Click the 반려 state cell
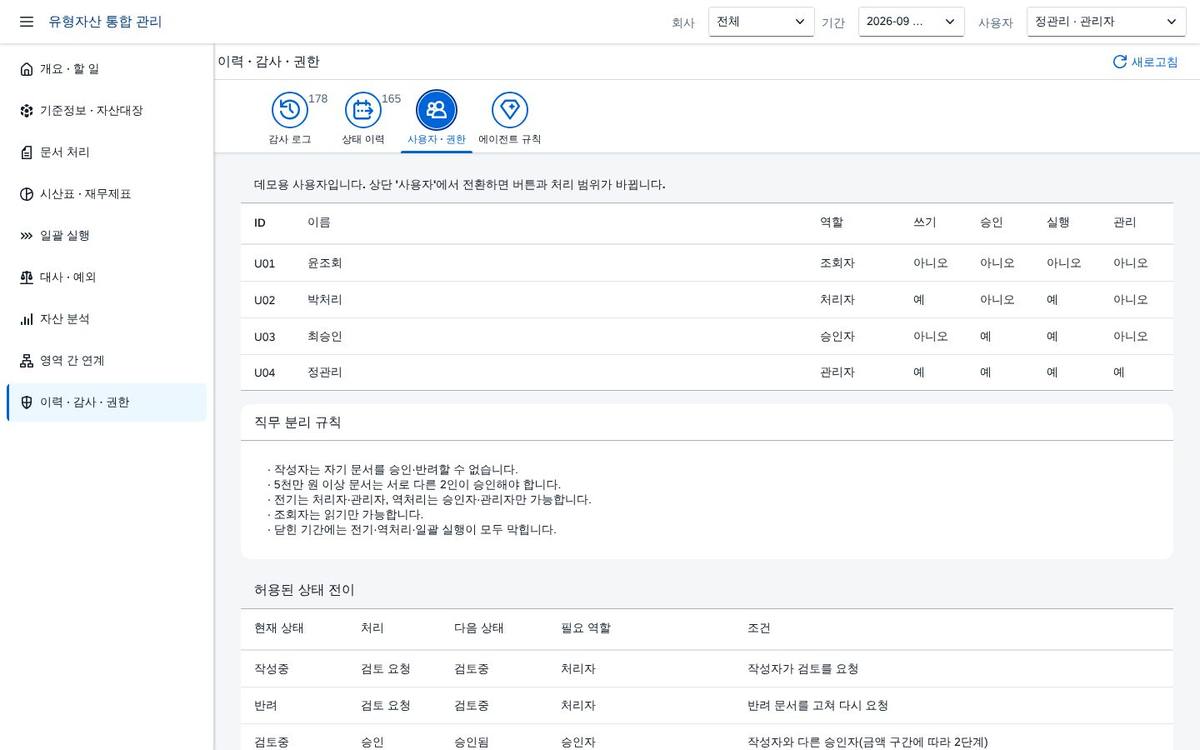The image size is (1200, 750). point(266,706)
